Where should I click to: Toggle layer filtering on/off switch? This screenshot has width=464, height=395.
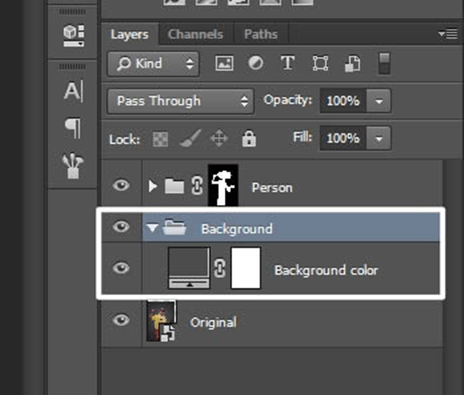point(384,63)
